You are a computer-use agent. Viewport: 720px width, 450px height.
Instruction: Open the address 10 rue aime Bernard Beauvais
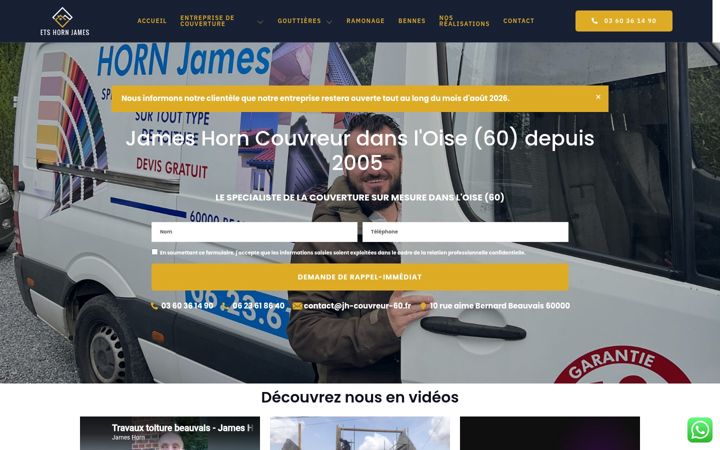[495, 306]
